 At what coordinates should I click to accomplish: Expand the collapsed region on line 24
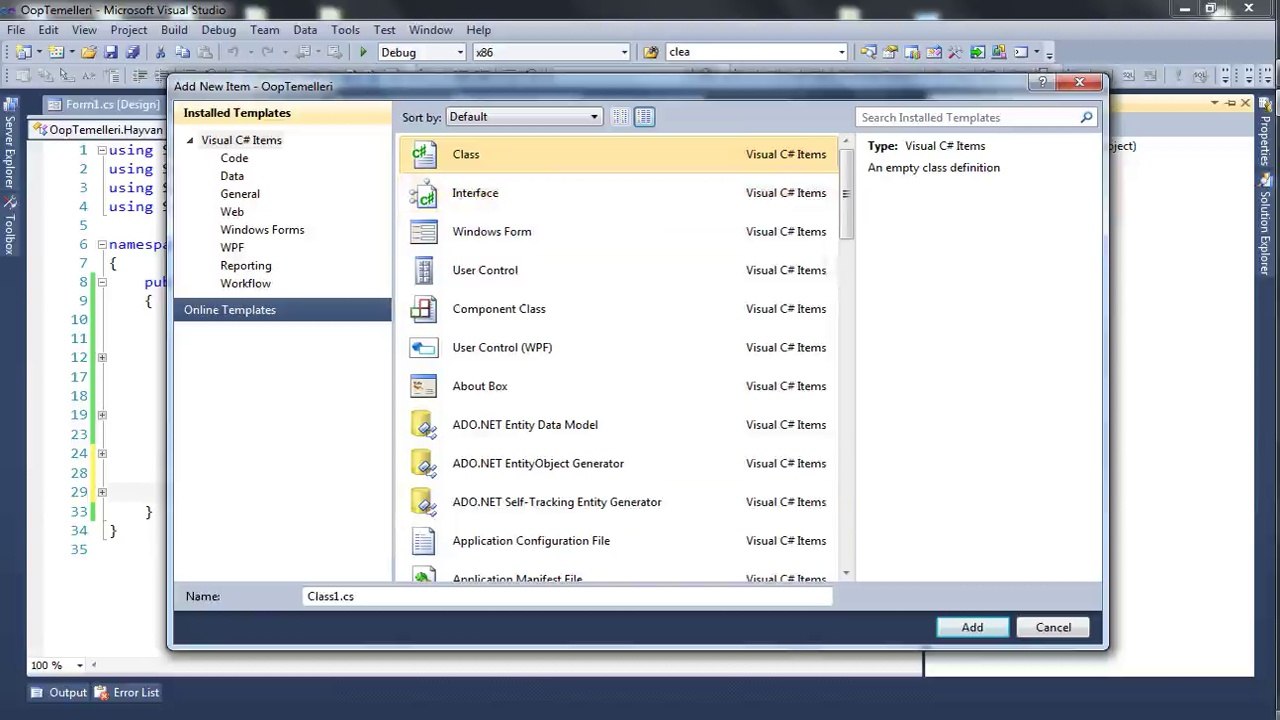[102, 453]
